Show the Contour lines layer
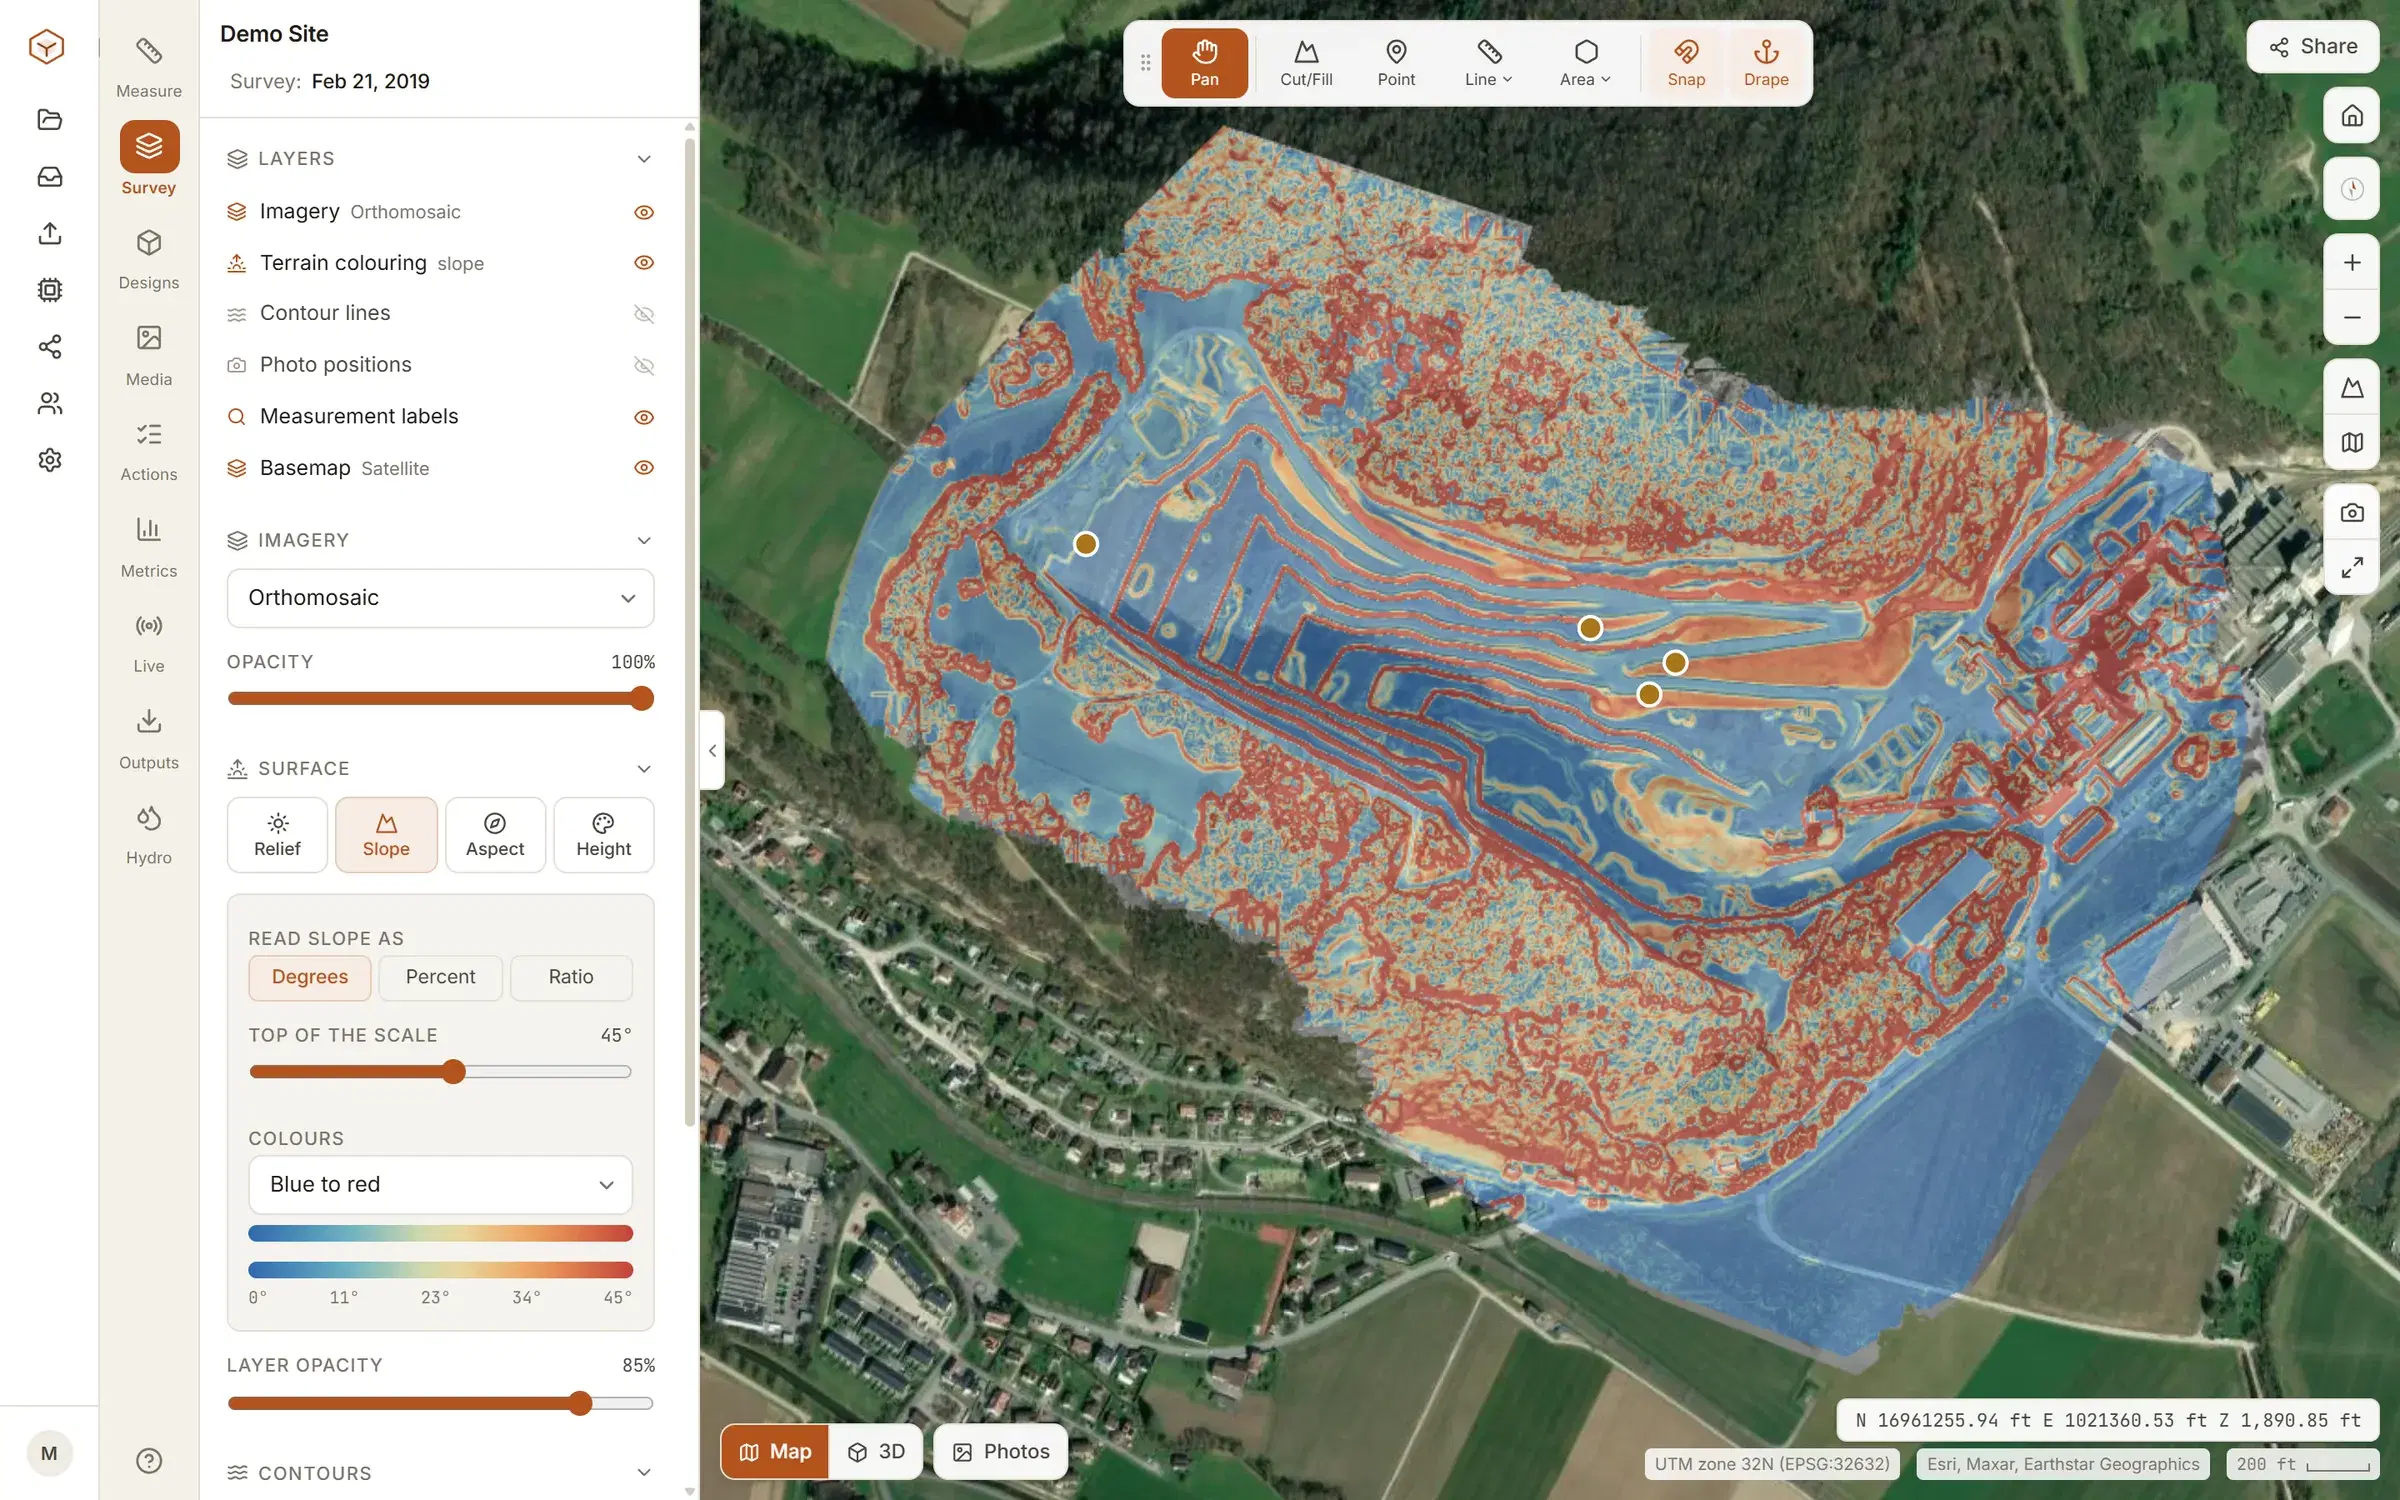 pyautogui.click(x=644, y=314)
